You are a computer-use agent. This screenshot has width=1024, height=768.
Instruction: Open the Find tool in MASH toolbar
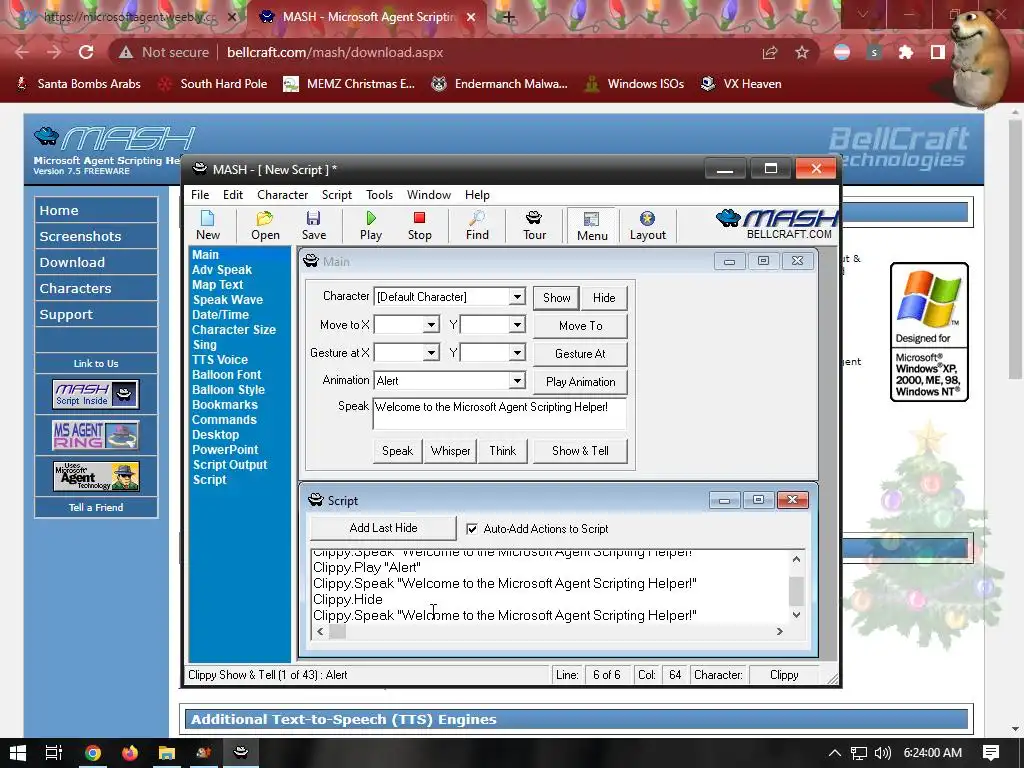[477, 226]
